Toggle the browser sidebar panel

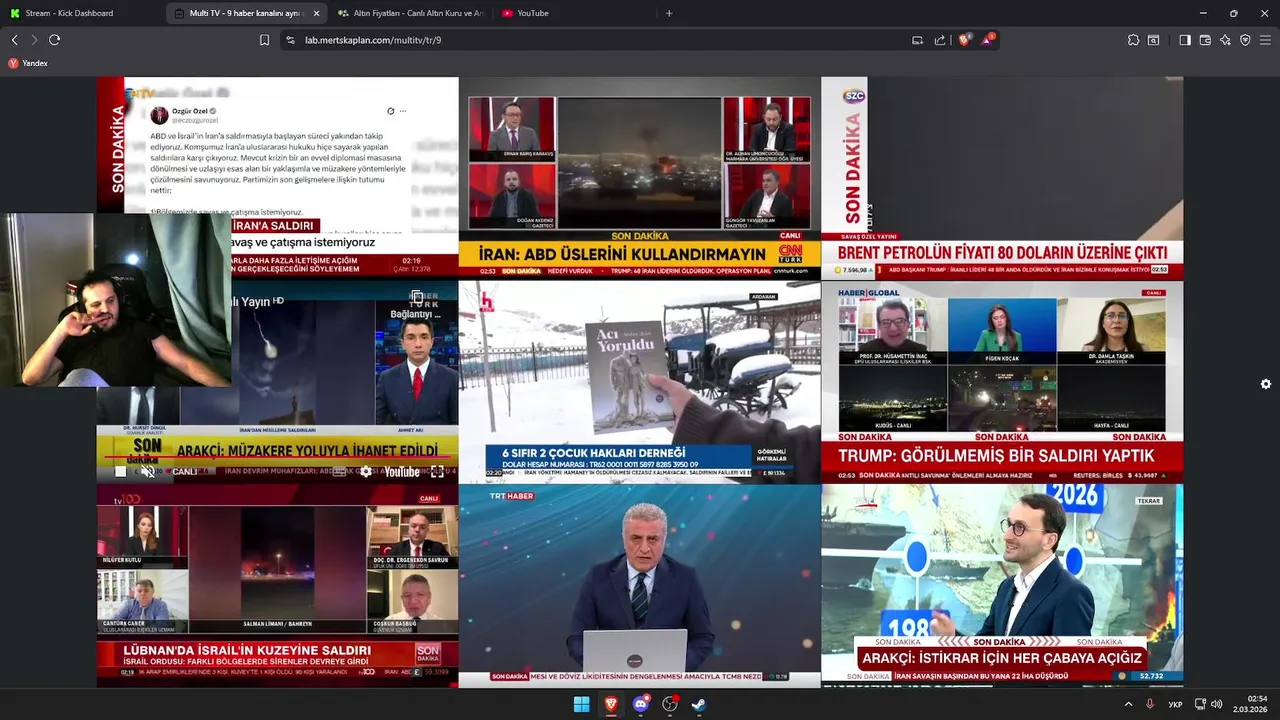[x=1185, y=40]
